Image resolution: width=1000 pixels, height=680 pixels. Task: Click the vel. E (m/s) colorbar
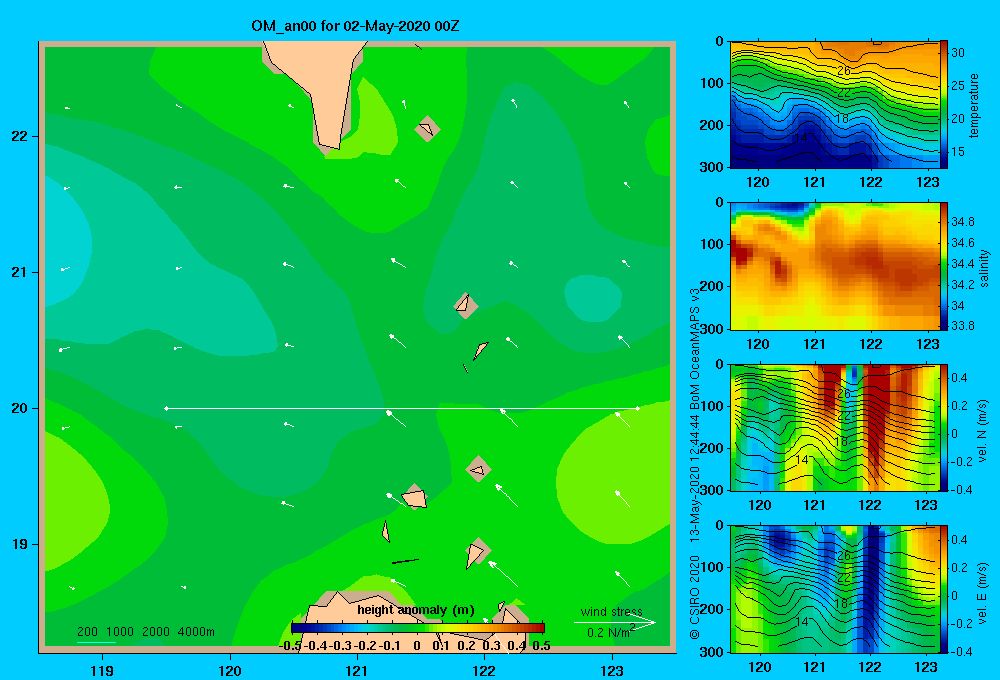pyautogui.click(x=944, y=589)
